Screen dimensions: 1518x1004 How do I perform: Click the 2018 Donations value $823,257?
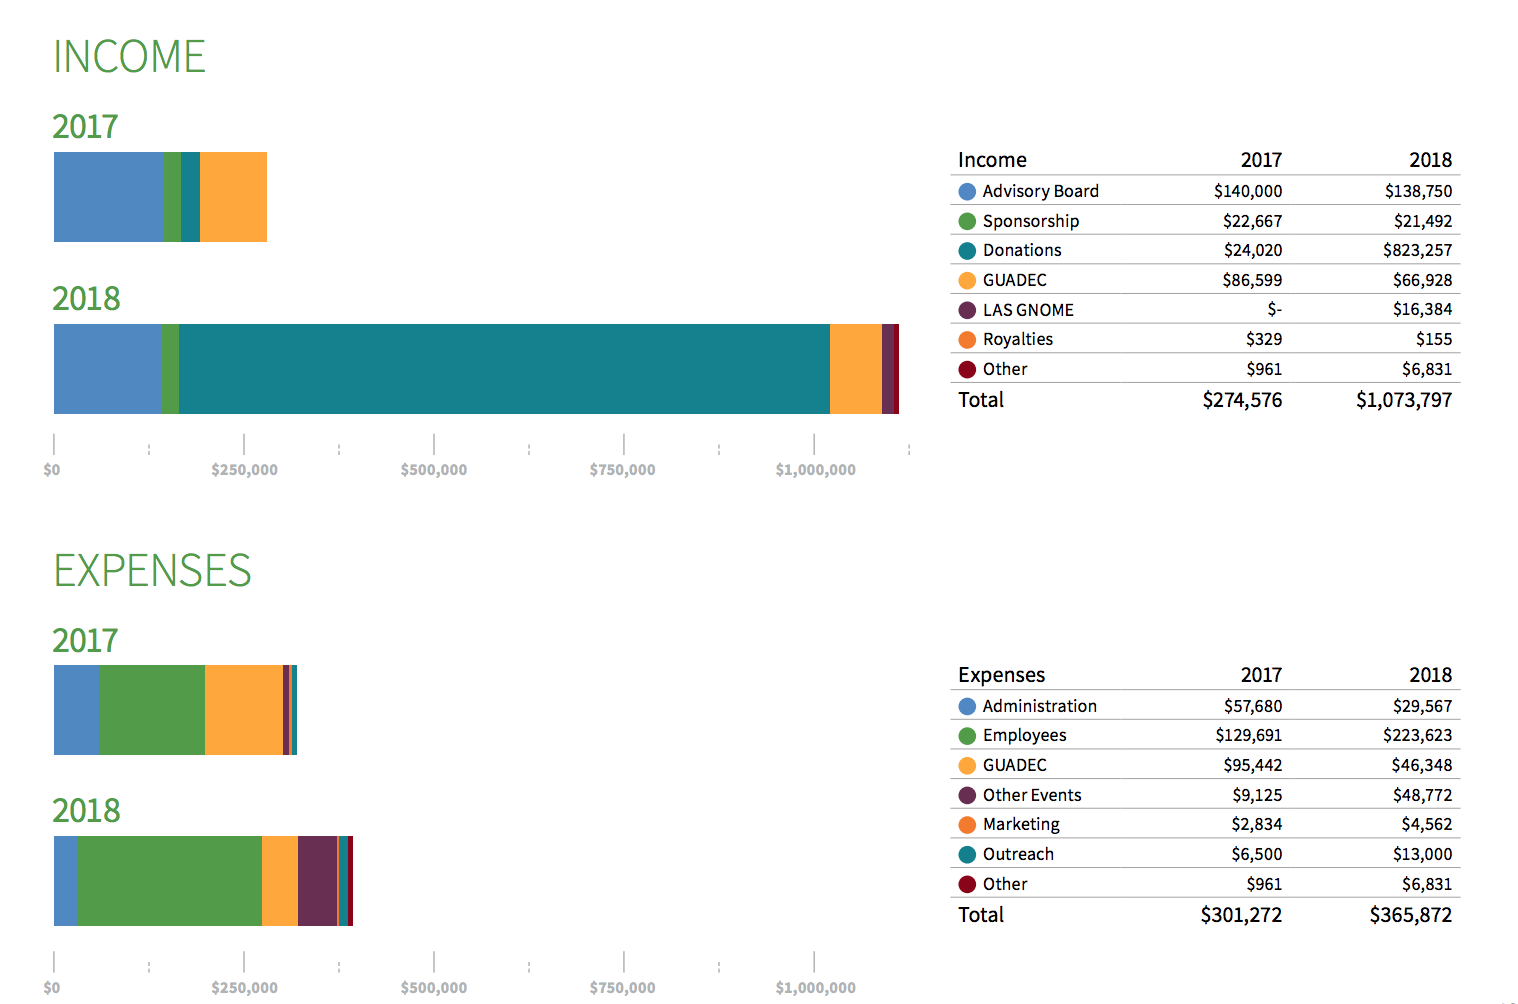point(1418,250)
